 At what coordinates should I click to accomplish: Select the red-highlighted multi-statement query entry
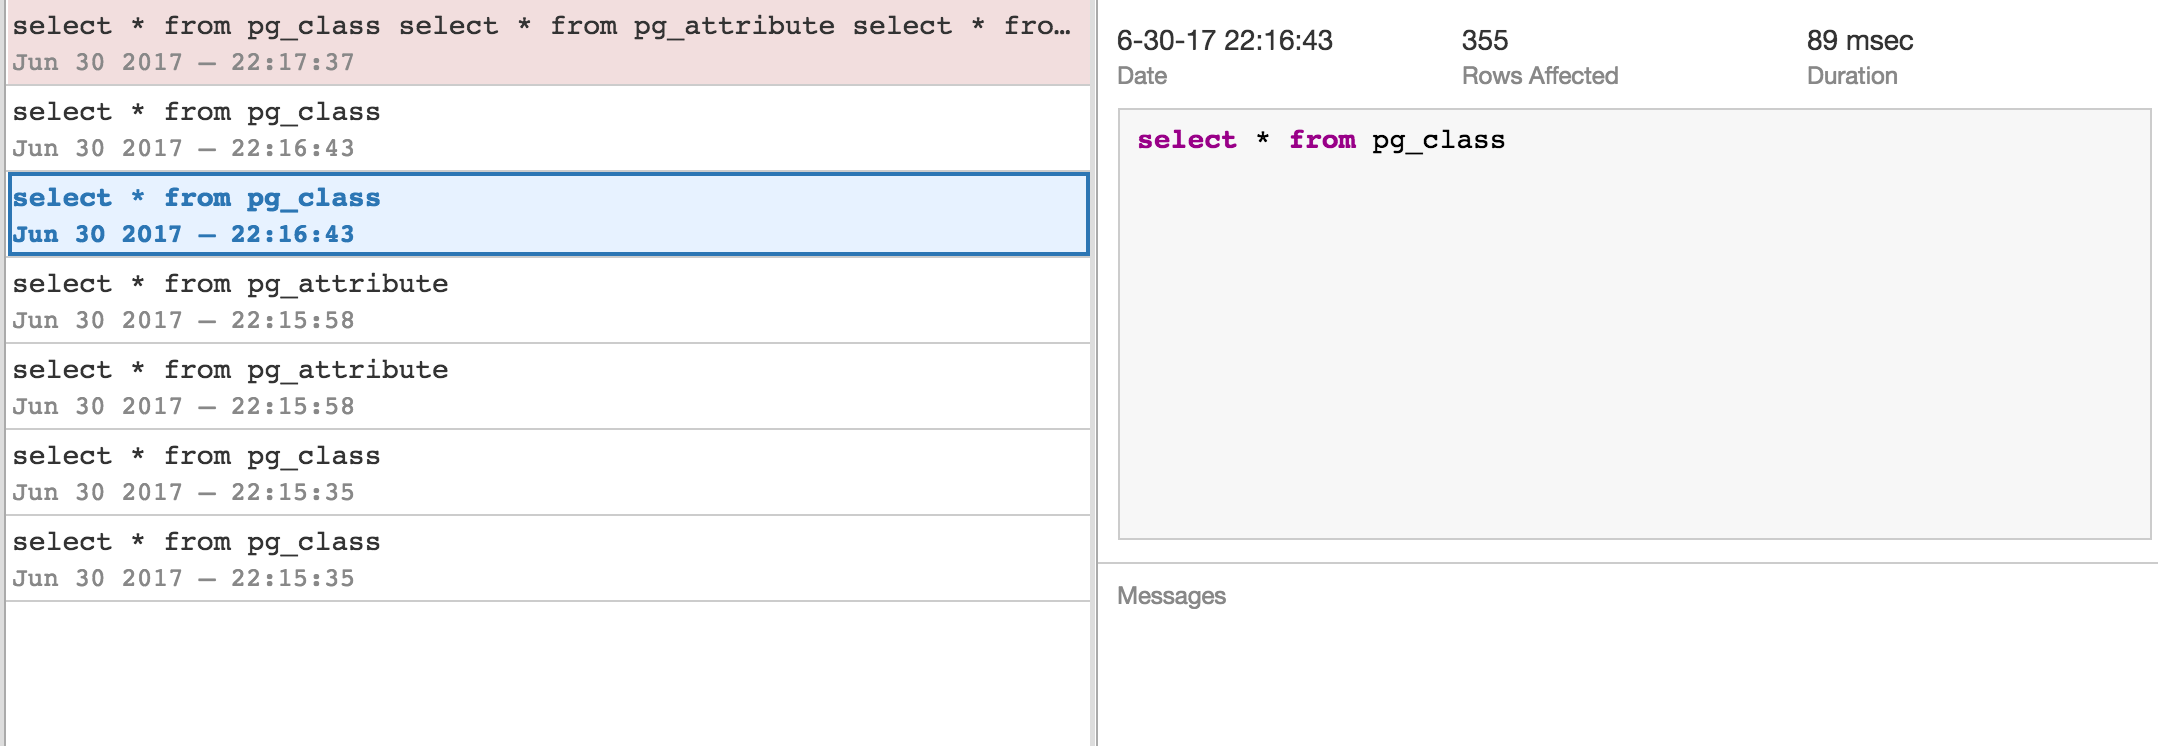(x=546, y=43)
